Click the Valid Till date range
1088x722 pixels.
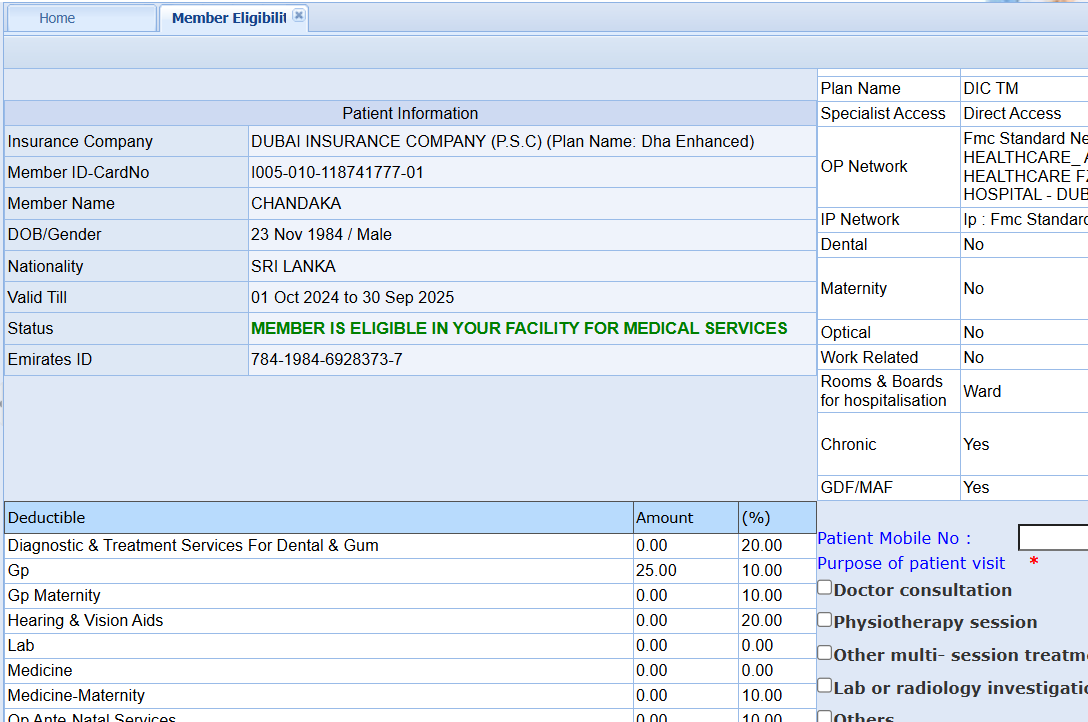pyautogui.click(x=352, y=297)
